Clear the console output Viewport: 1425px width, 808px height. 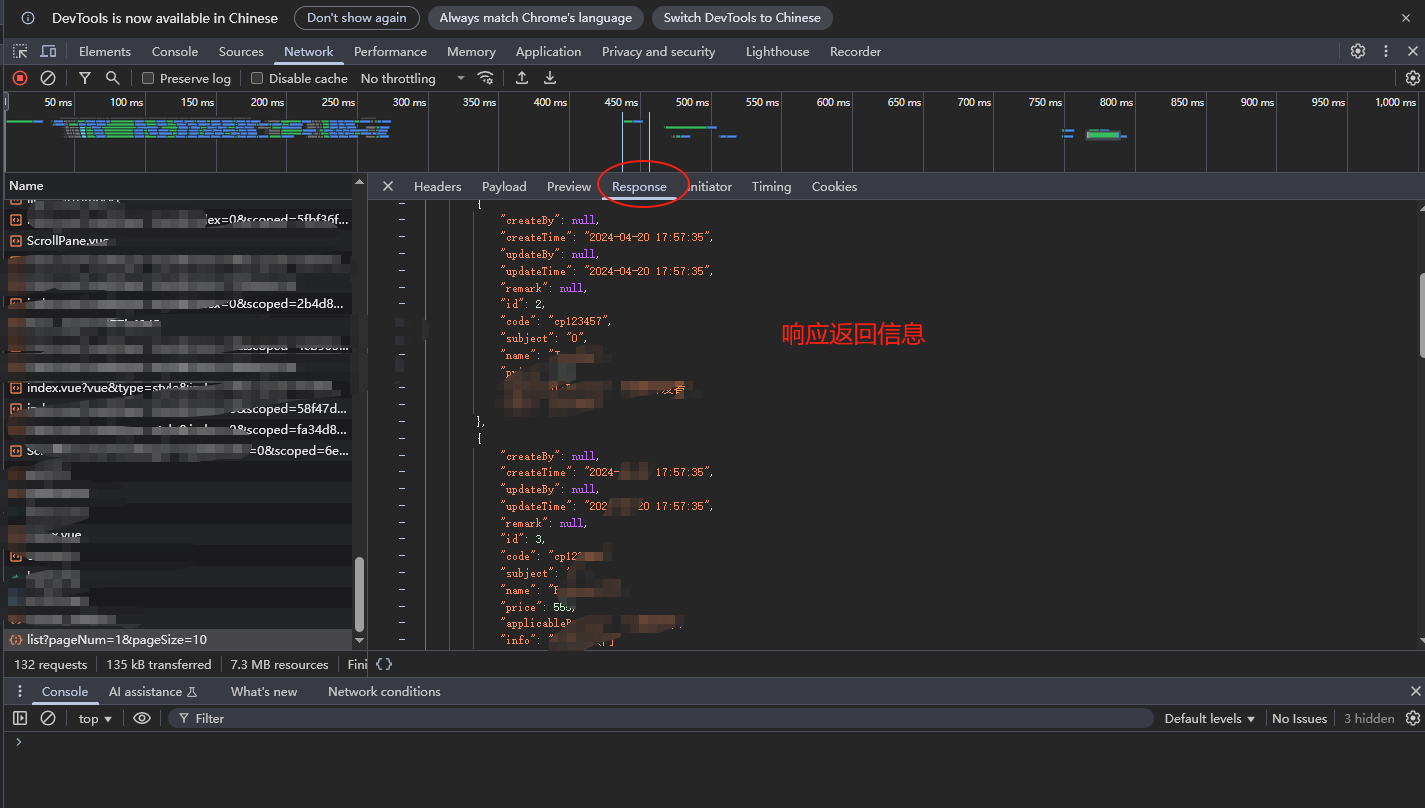click(48, 718)
